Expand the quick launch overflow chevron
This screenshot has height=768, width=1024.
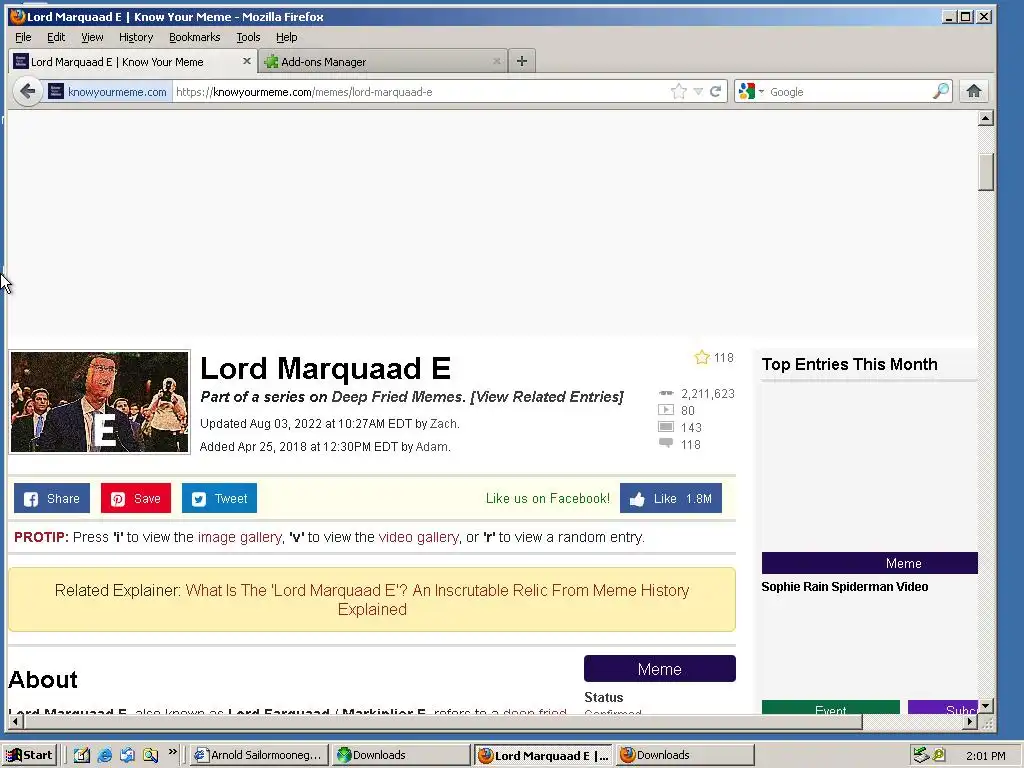click(172, 752)
